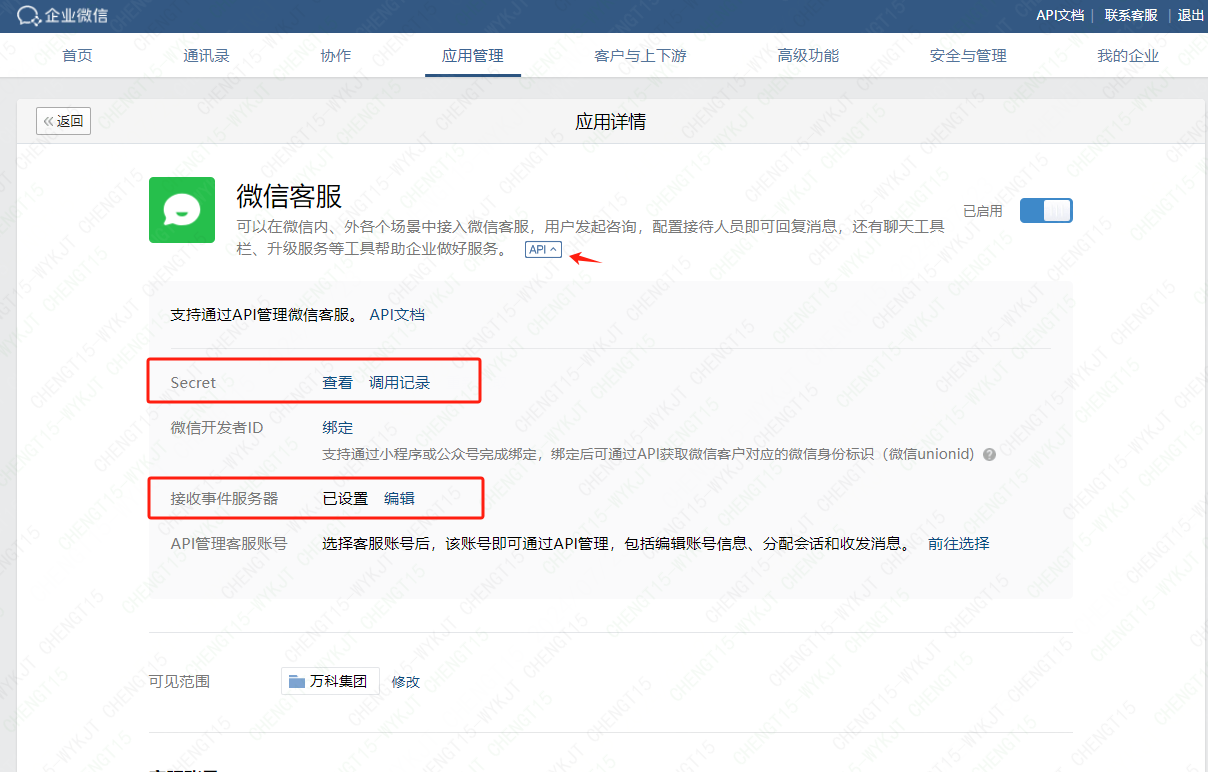
Task: Open API文档 link in top header
Action: (1060, 15)
